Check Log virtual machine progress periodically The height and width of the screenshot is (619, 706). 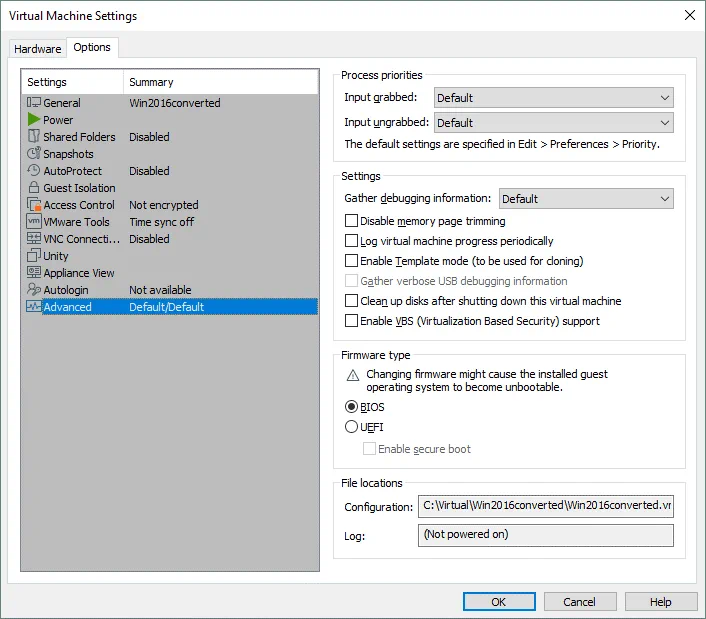351,241
